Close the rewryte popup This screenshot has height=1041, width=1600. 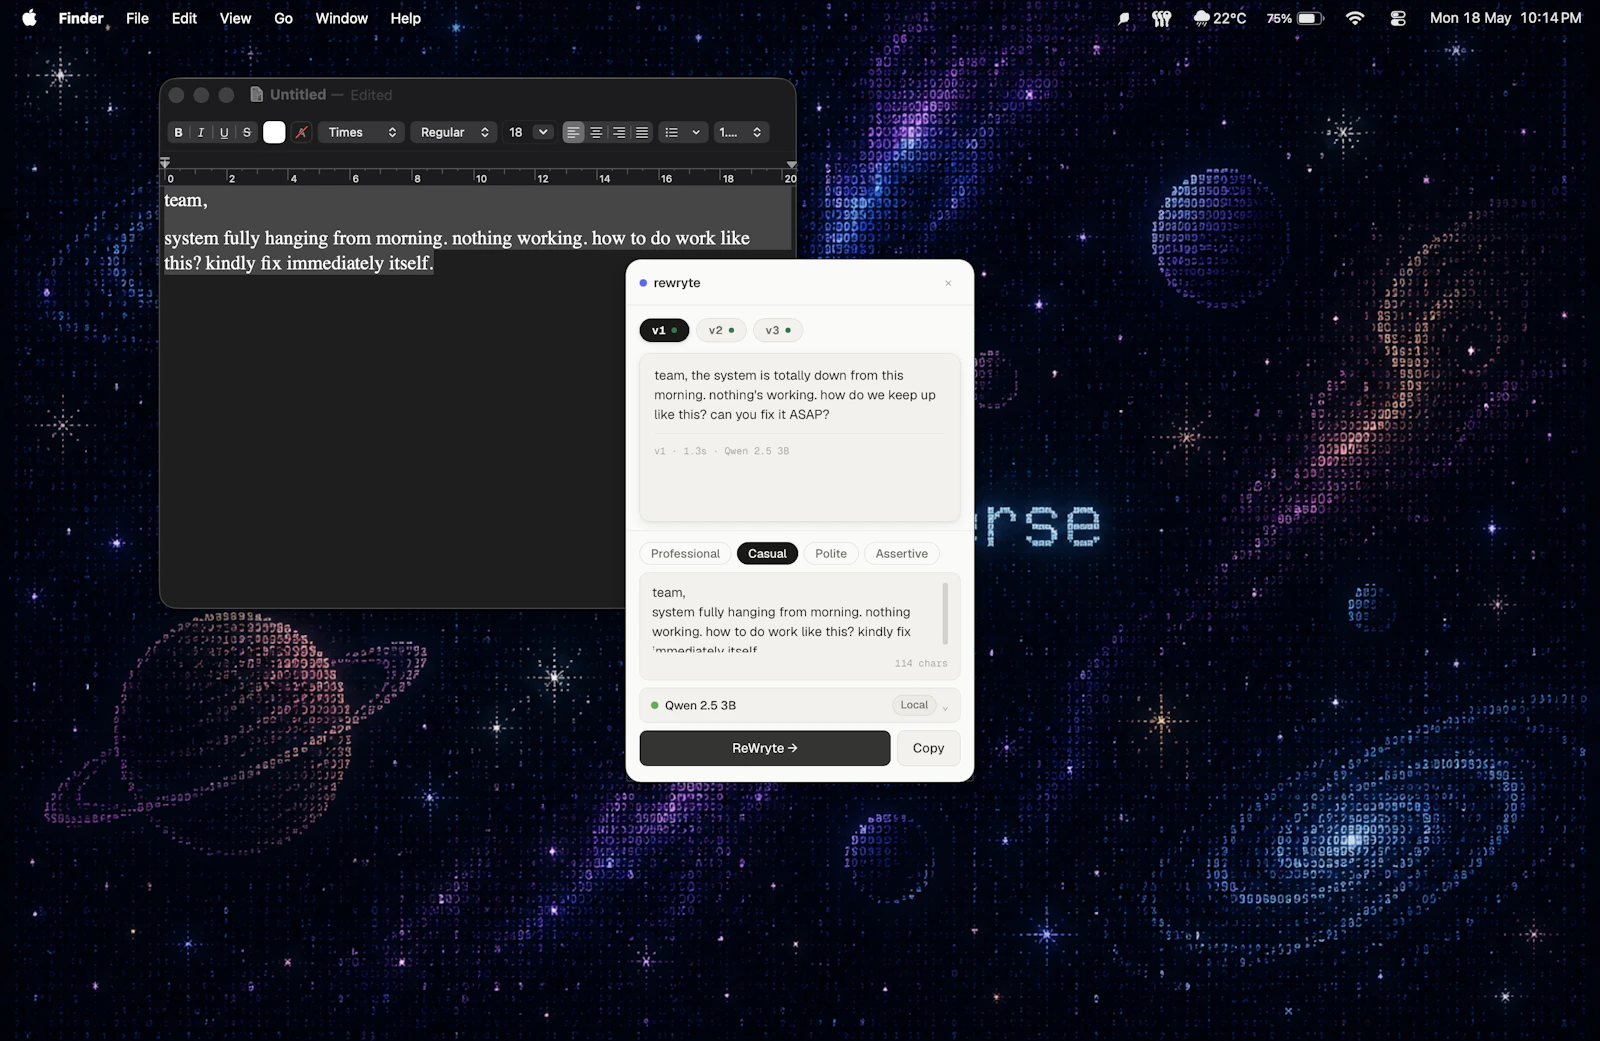[x=948, y=283]
